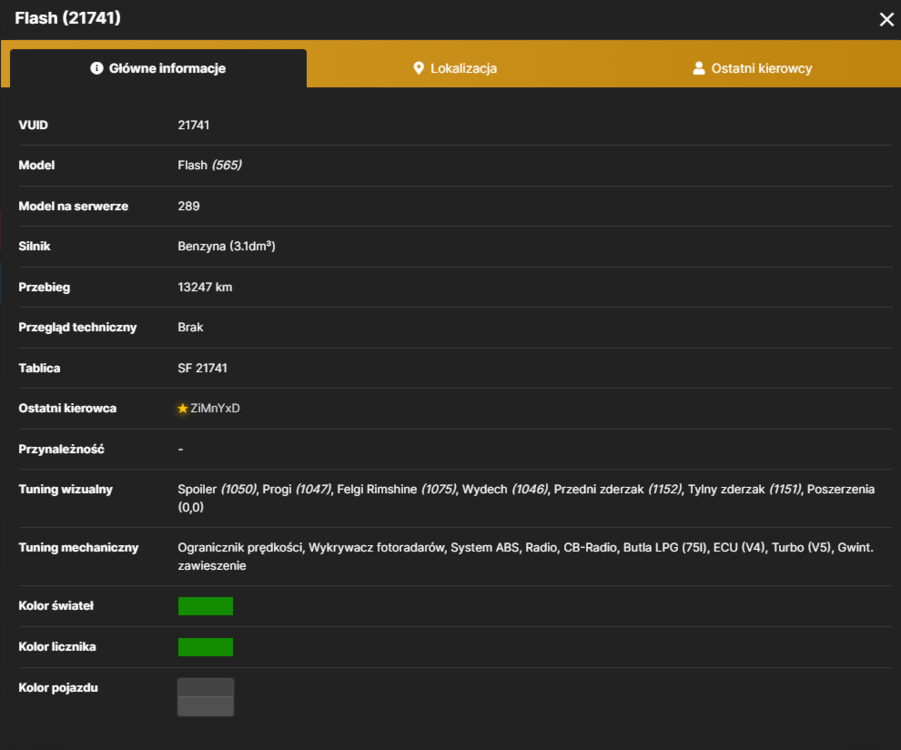Click the Tablica row label
Screen dimensions: 901x750
coord(39,368)
